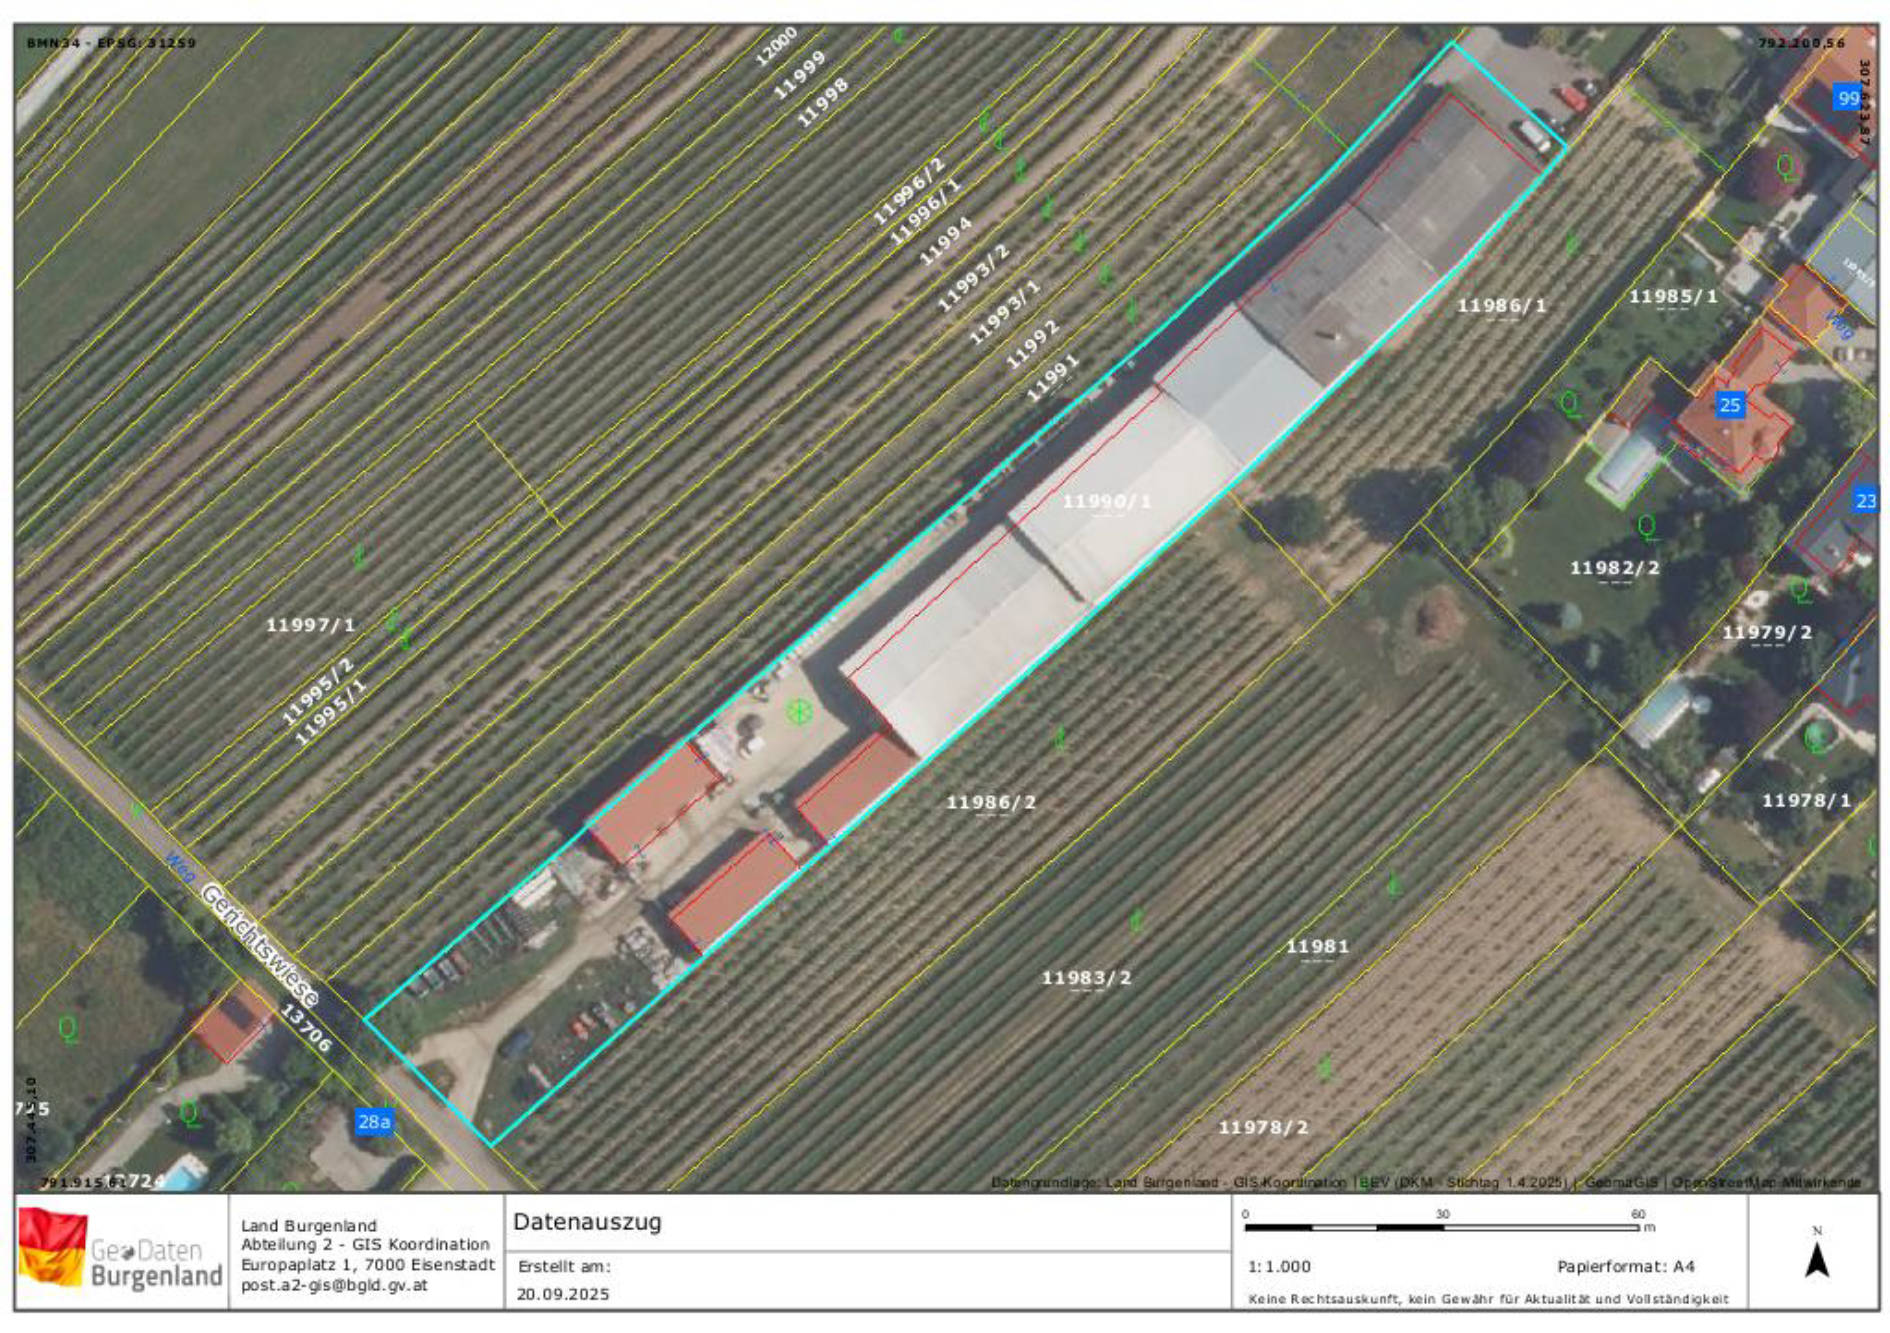This screenshot has height=1333, width=1890.
Task: Click parcel label 11992
Action: (1032, 345)
